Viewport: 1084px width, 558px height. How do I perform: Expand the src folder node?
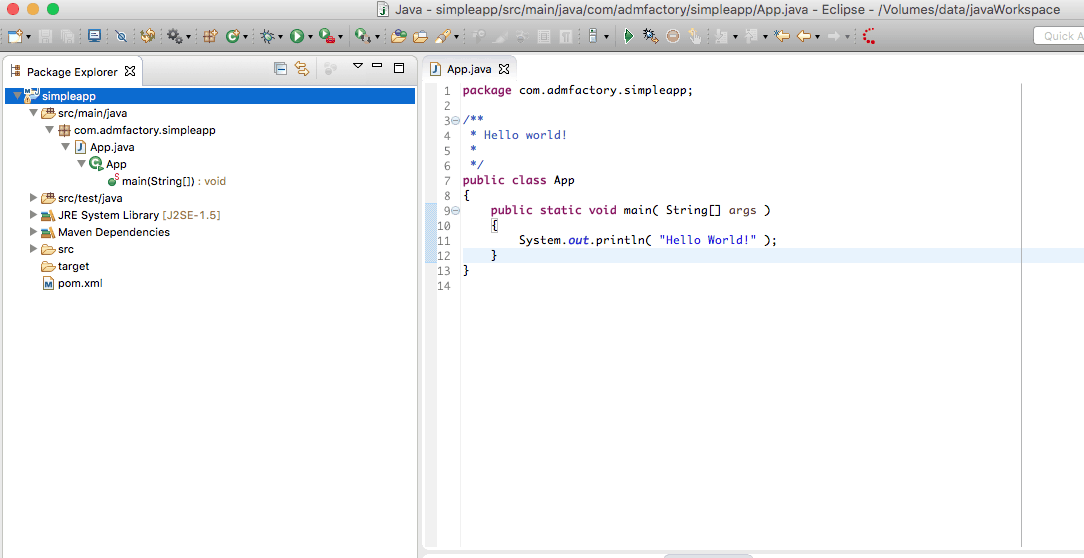(x=33, y=248)
